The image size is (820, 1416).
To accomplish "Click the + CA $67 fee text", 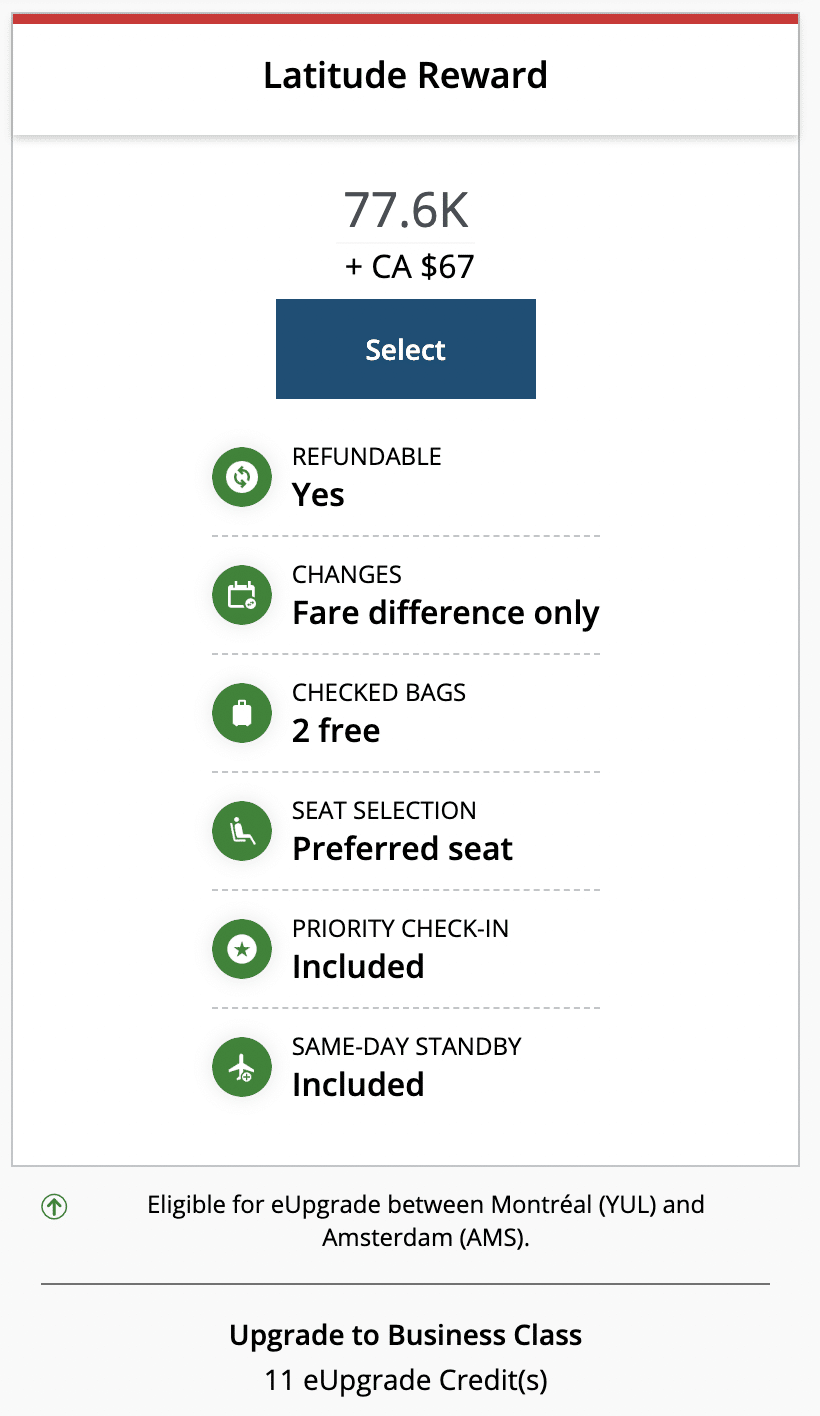I will (x=409, y=267).
